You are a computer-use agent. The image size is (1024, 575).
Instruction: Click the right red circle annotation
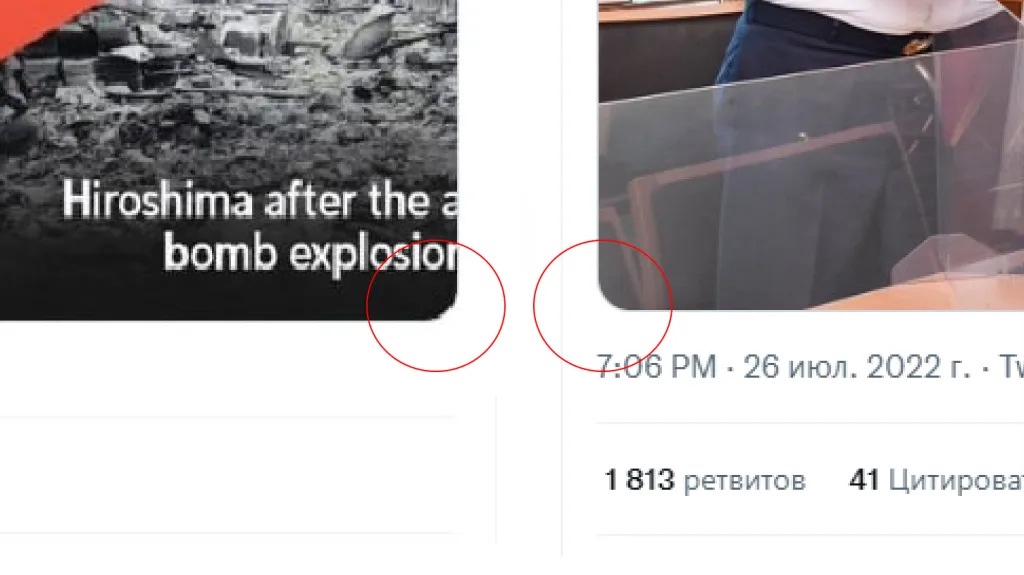(602, 306)
